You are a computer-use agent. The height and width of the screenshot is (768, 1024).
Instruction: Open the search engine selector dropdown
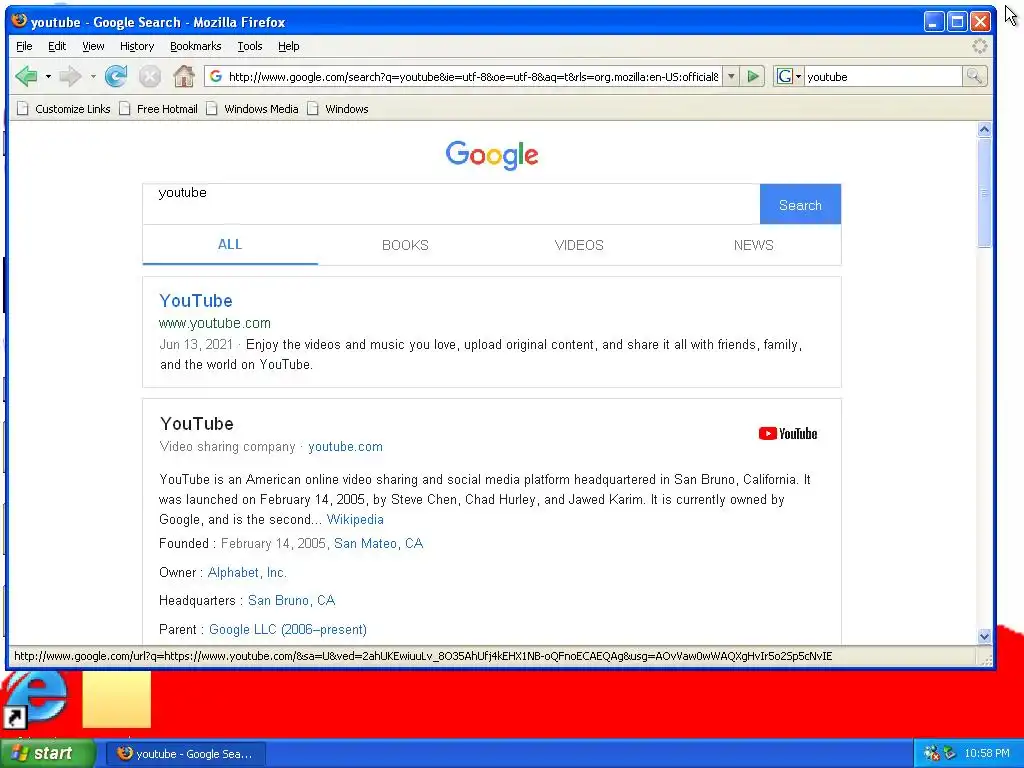(788, 76)
